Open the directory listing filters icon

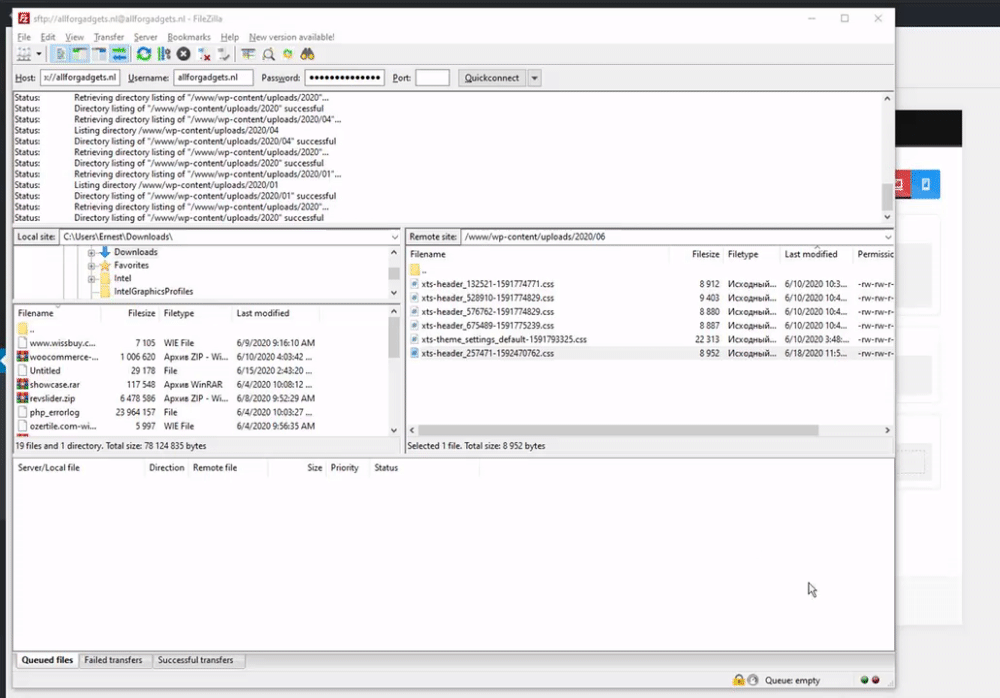248,54
